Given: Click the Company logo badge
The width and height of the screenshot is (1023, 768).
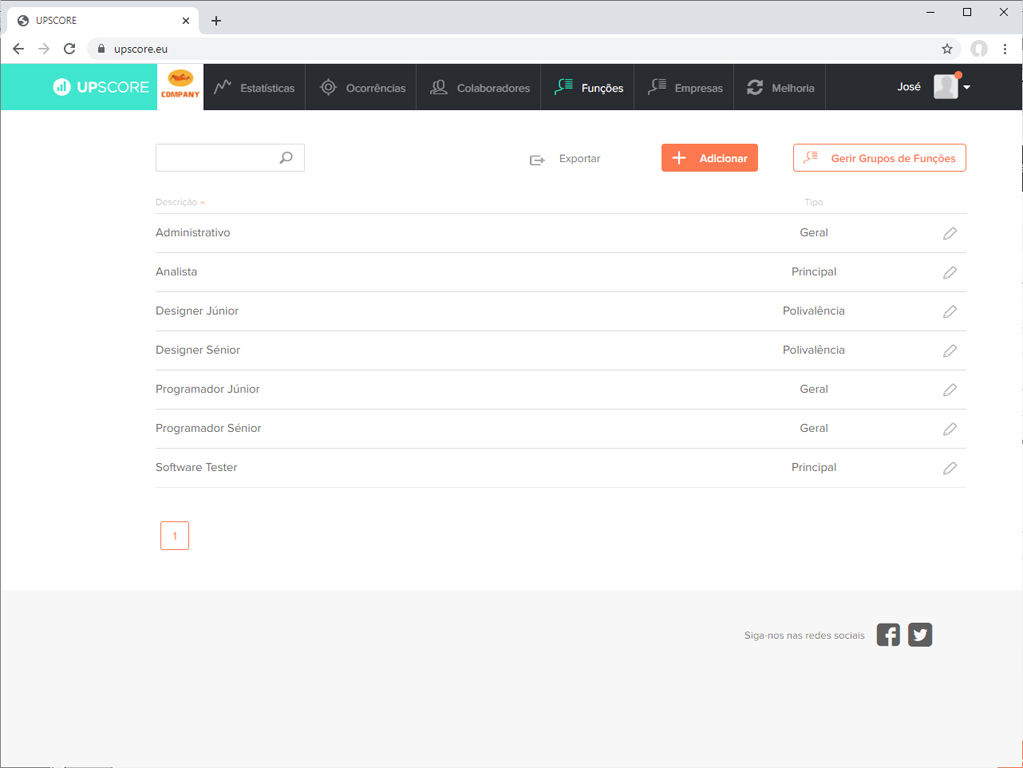Looking at the screenshot, I should click(x=180, y=87).
